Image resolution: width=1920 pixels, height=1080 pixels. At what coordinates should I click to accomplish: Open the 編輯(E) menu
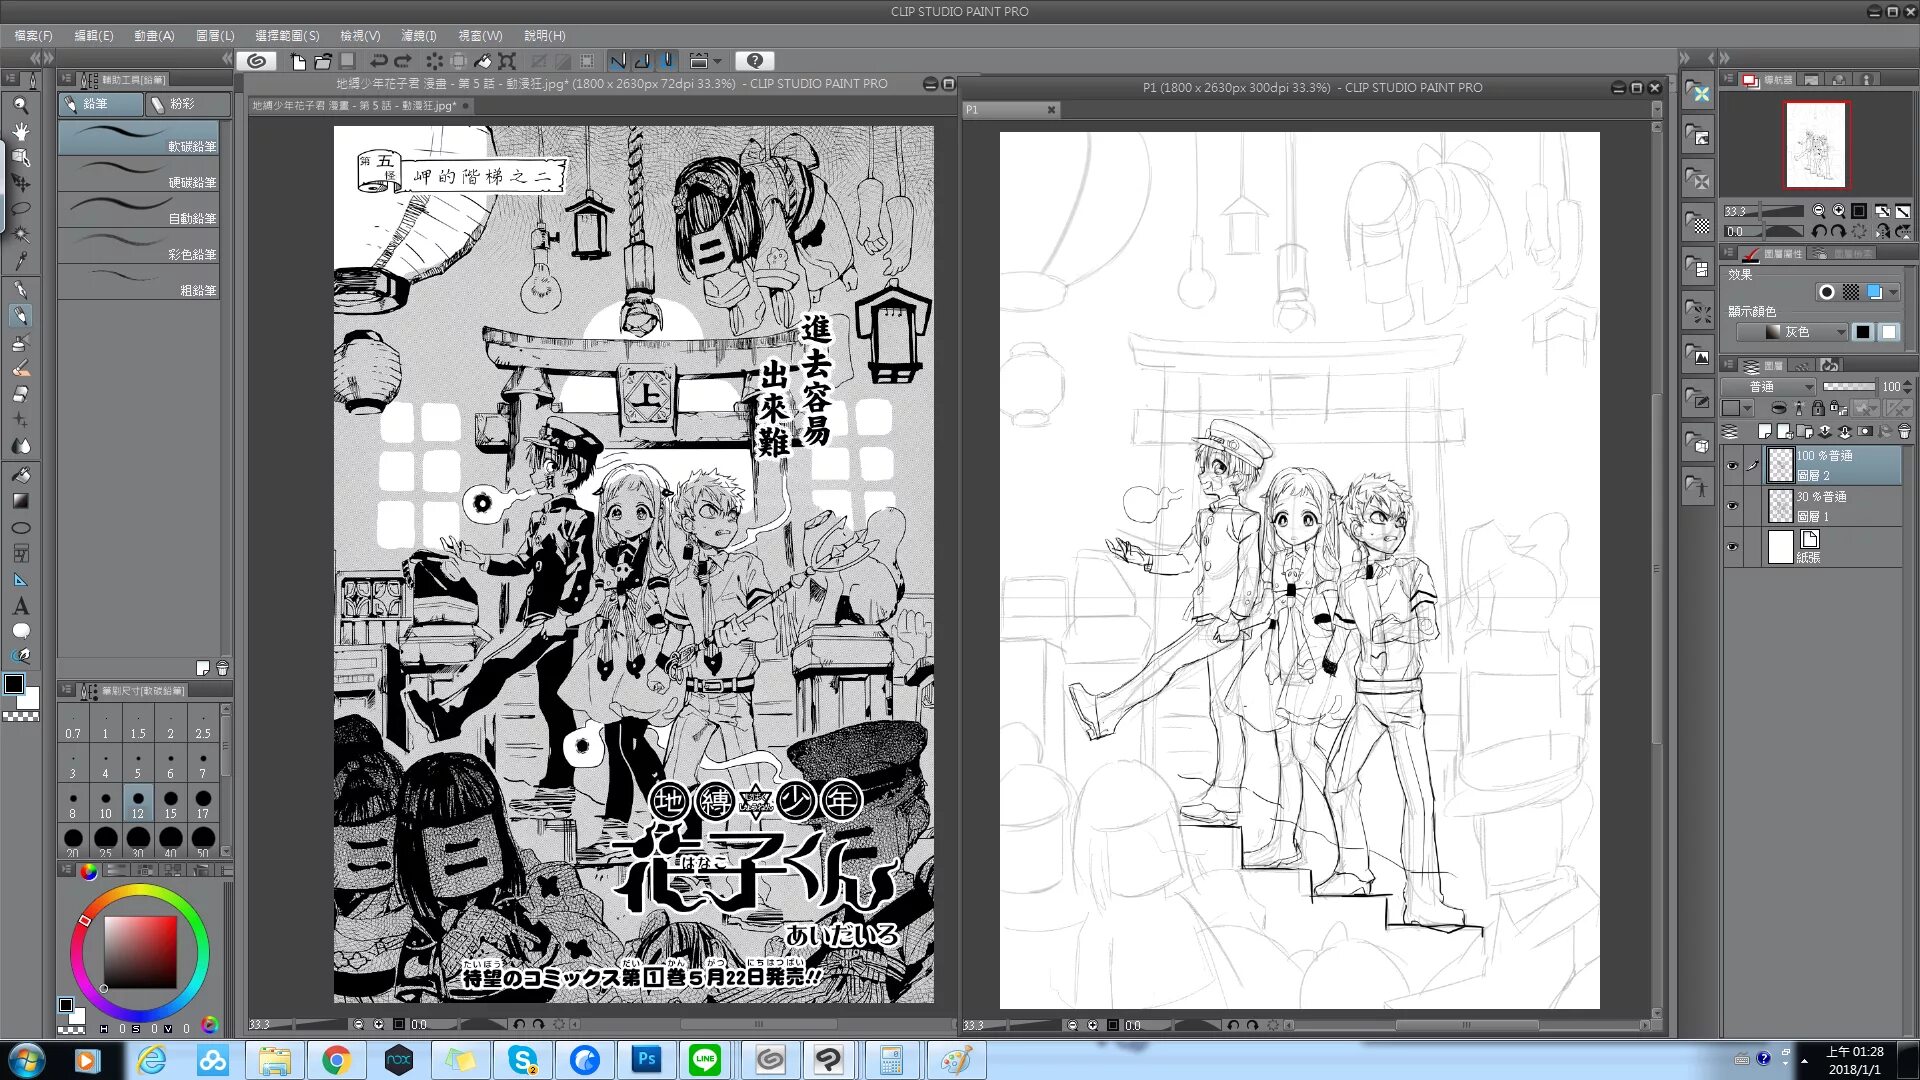tap(94, 35)
